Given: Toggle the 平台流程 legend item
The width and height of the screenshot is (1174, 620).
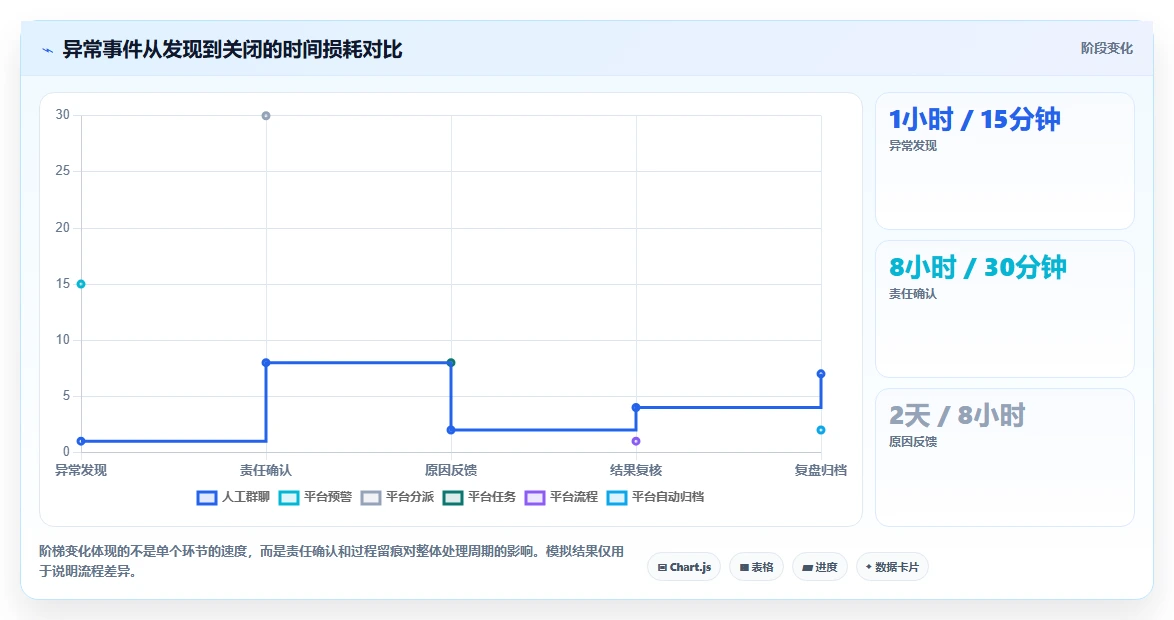Looking at the screenshot, I should 561,497.
